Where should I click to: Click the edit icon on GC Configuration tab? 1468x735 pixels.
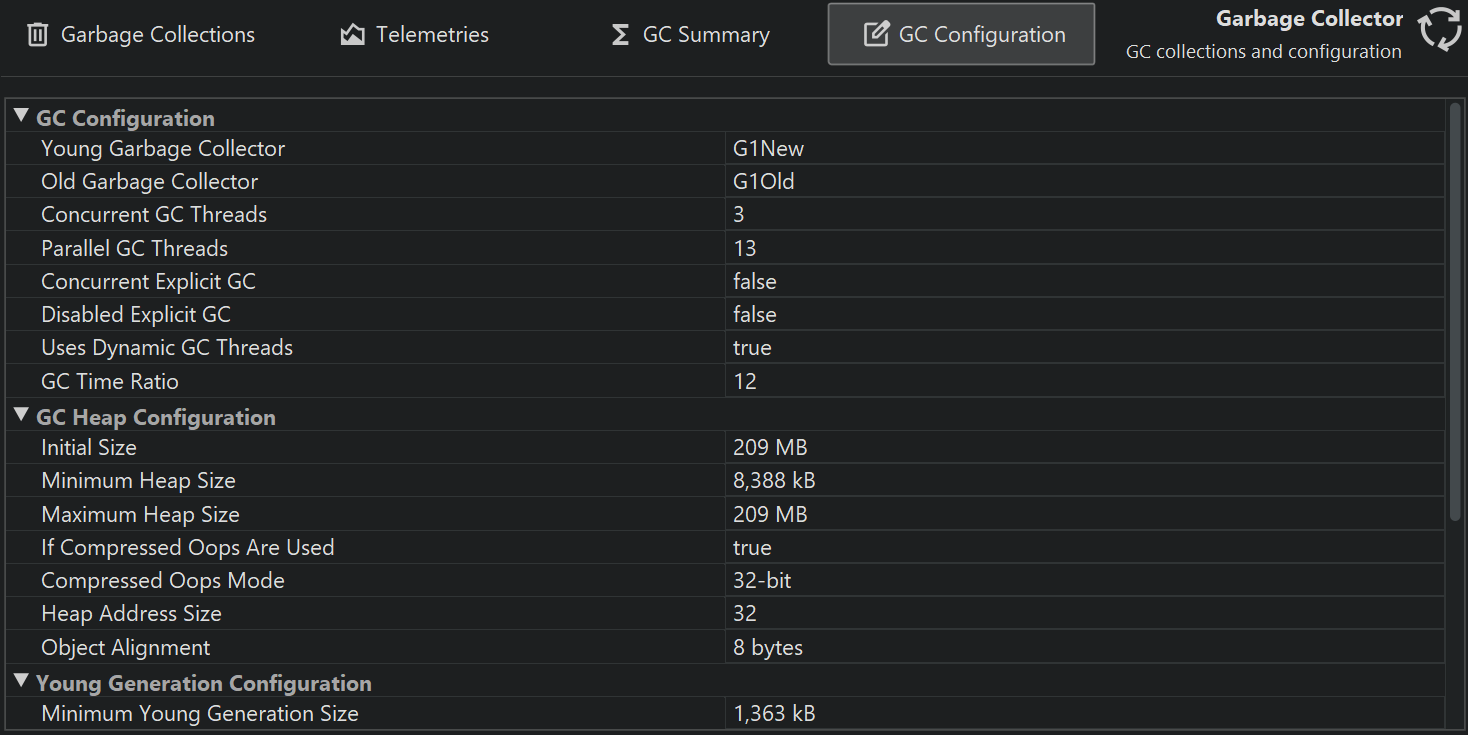[876, 35]
